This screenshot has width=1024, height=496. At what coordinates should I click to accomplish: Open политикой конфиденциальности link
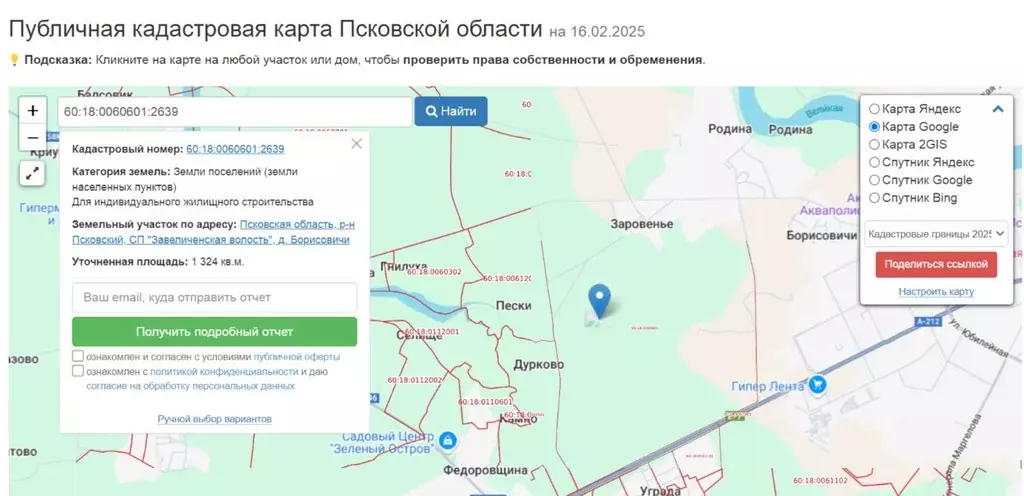click(224, 371)
